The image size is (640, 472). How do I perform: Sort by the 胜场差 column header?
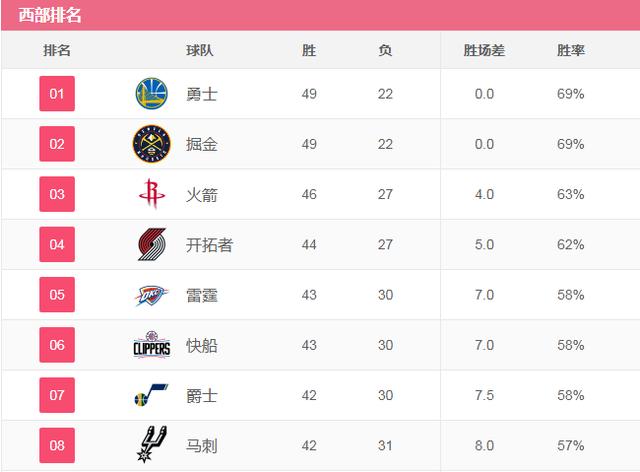pos(484,51)
